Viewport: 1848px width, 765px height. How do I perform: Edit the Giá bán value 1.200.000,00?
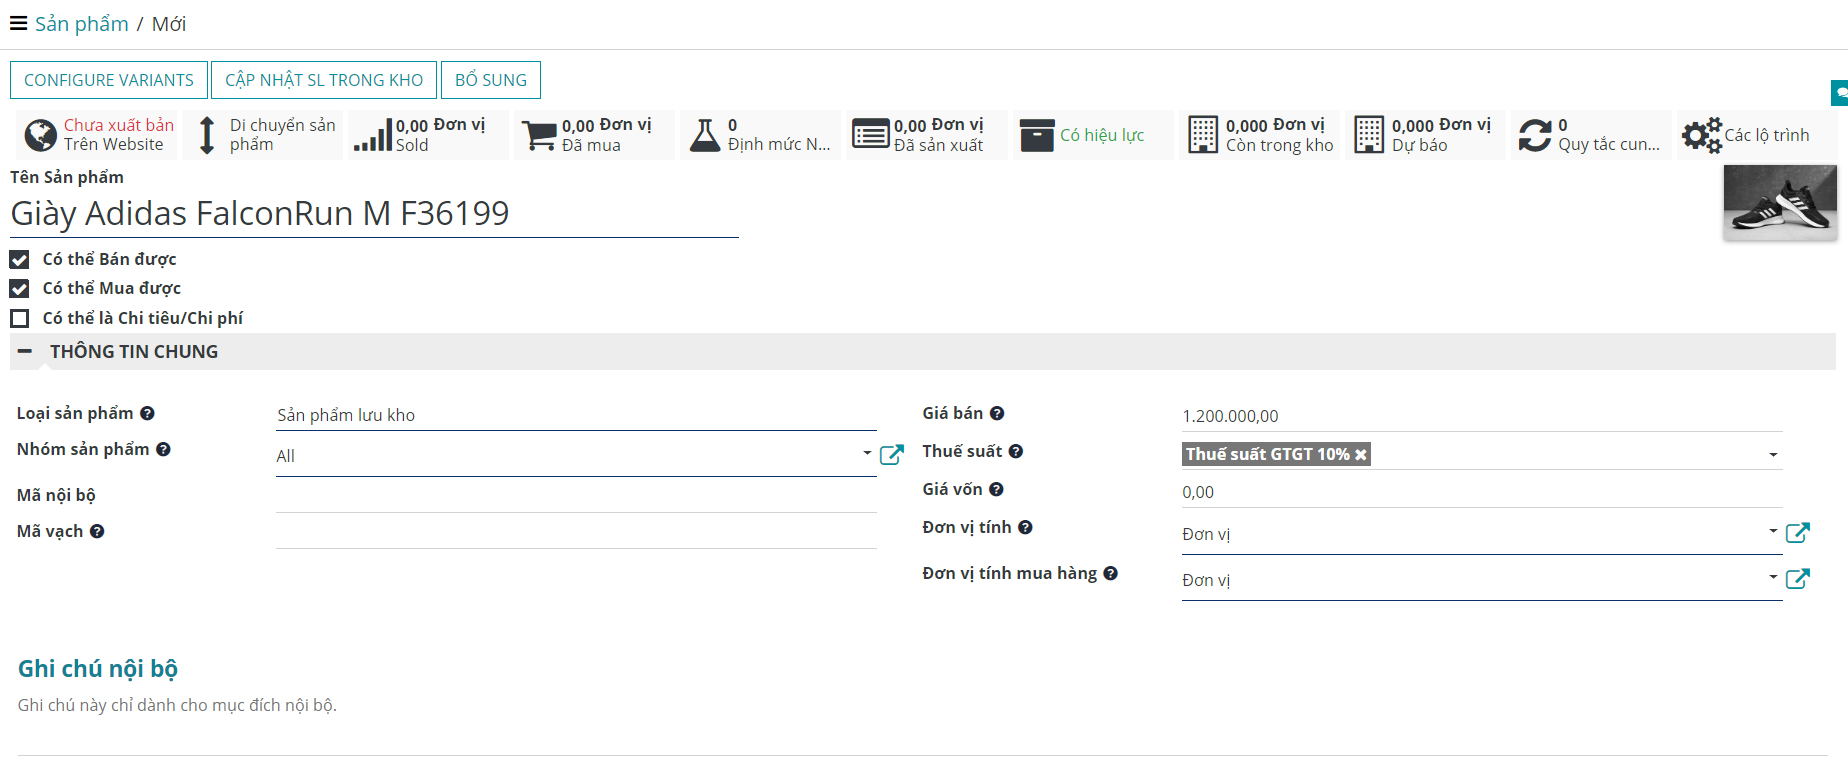tap(1482, 416)
